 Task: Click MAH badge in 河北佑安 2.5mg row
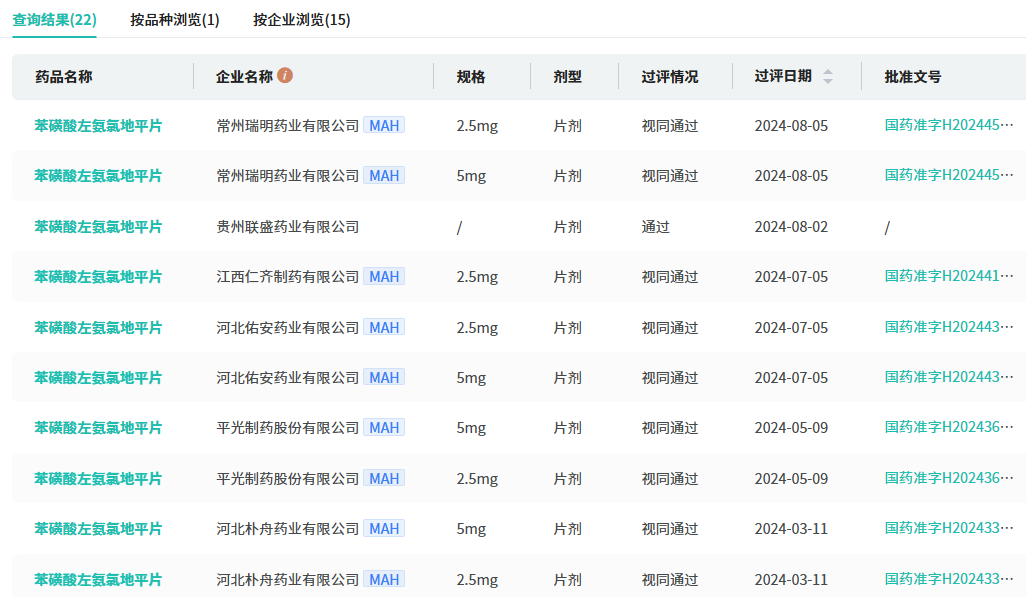(384, 327)
